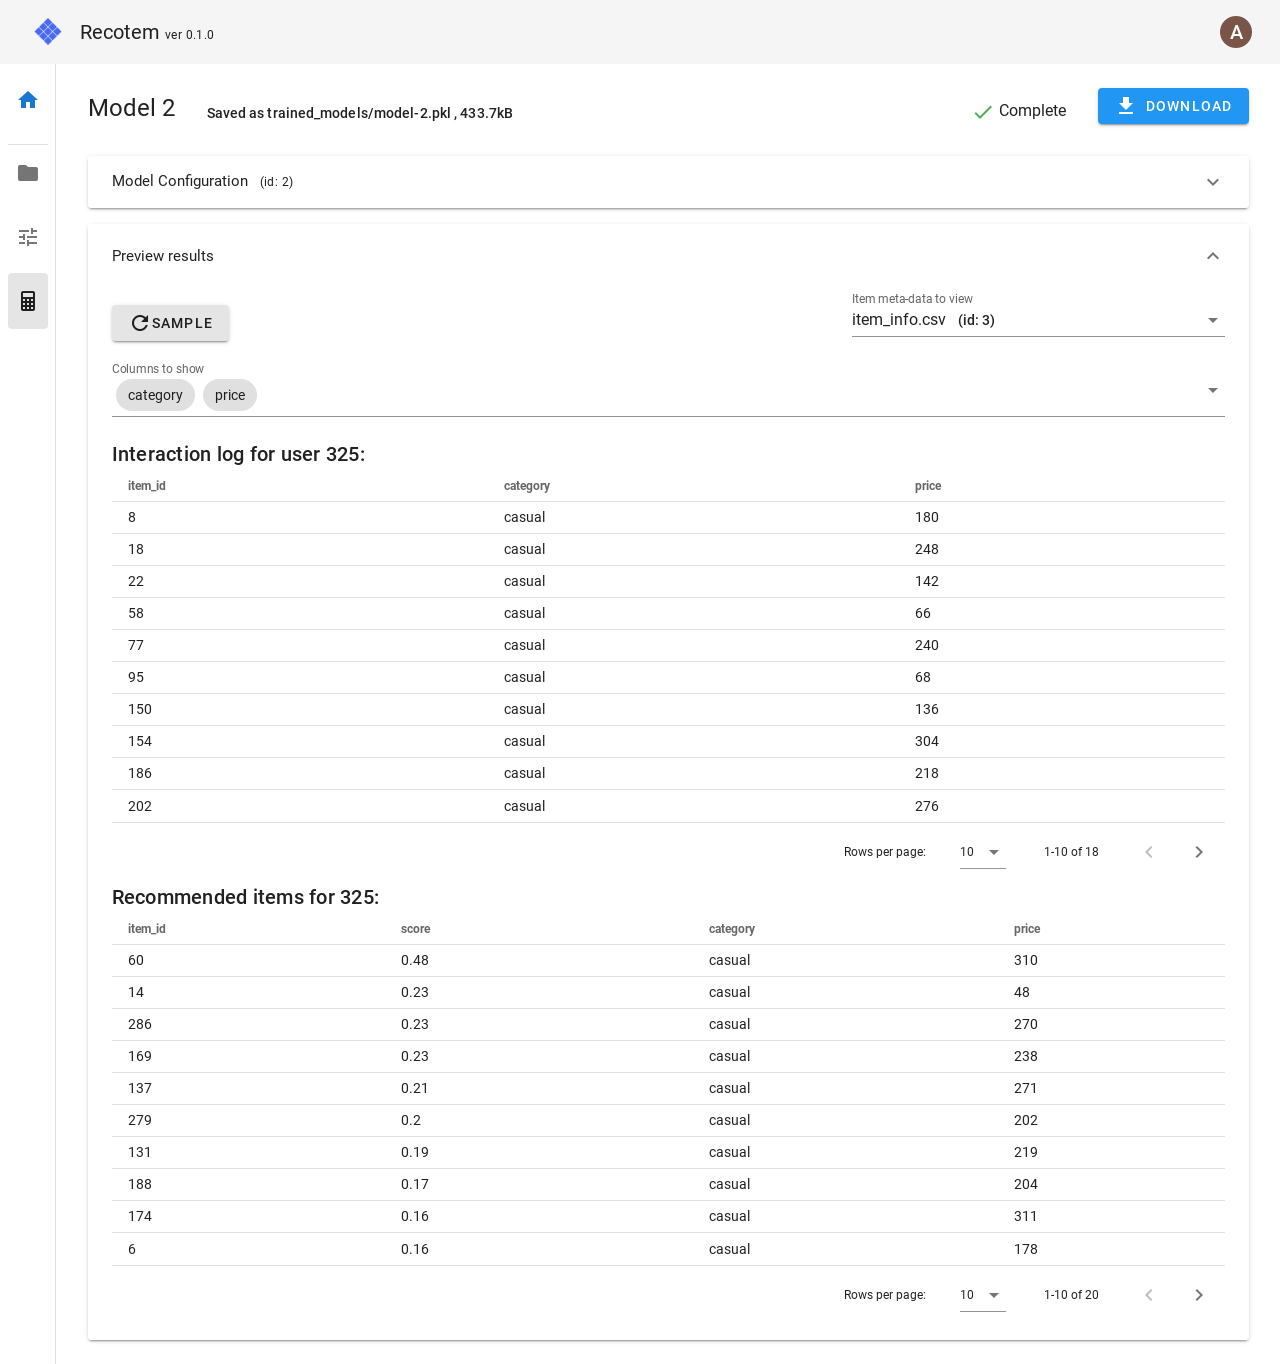
Task: Go to next page of recommended items
Action: pos(1198,1295)
